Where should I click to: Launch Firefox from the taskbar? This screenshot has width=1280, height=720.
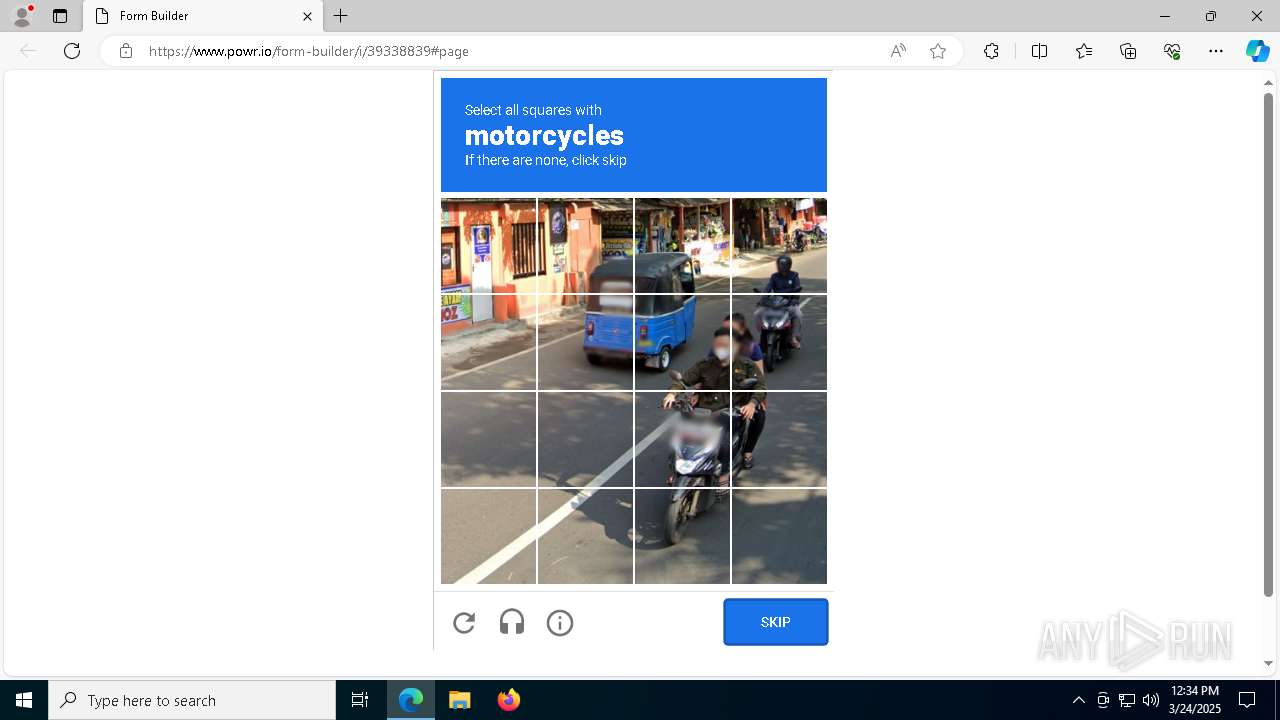pyautogui.click(x=508, y=700)
